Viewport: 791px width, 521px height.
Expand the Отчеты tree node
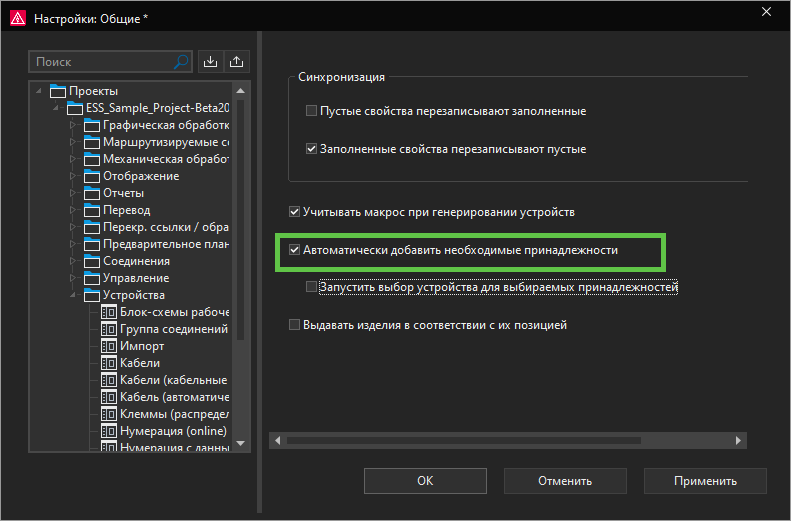(x=73, y=193)
